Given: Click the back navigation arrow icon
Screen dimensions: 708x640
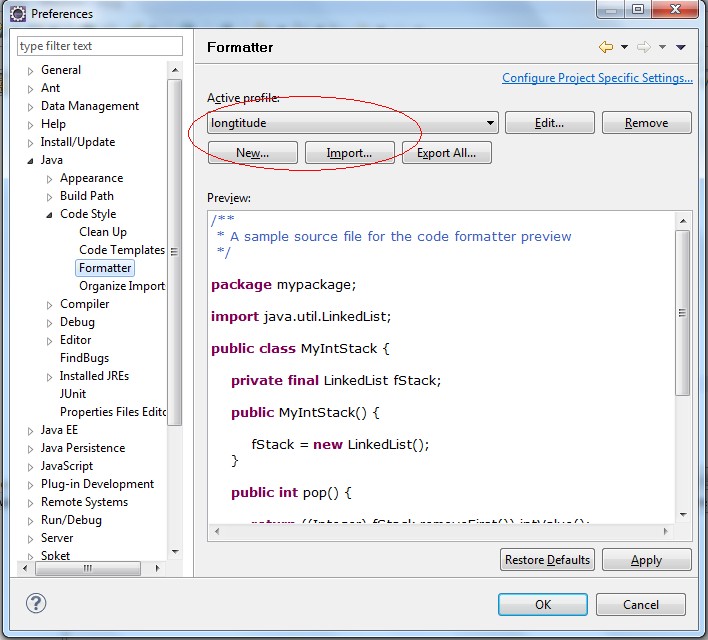Looking at the screenshot, I should pos(605,47).
